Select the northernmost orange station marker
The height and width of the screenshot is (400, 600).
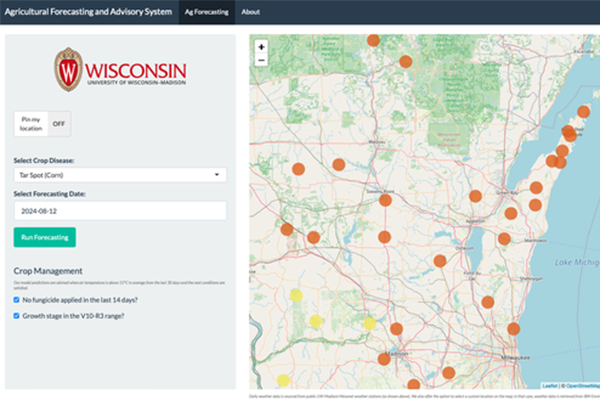click(x=373, y=40)
